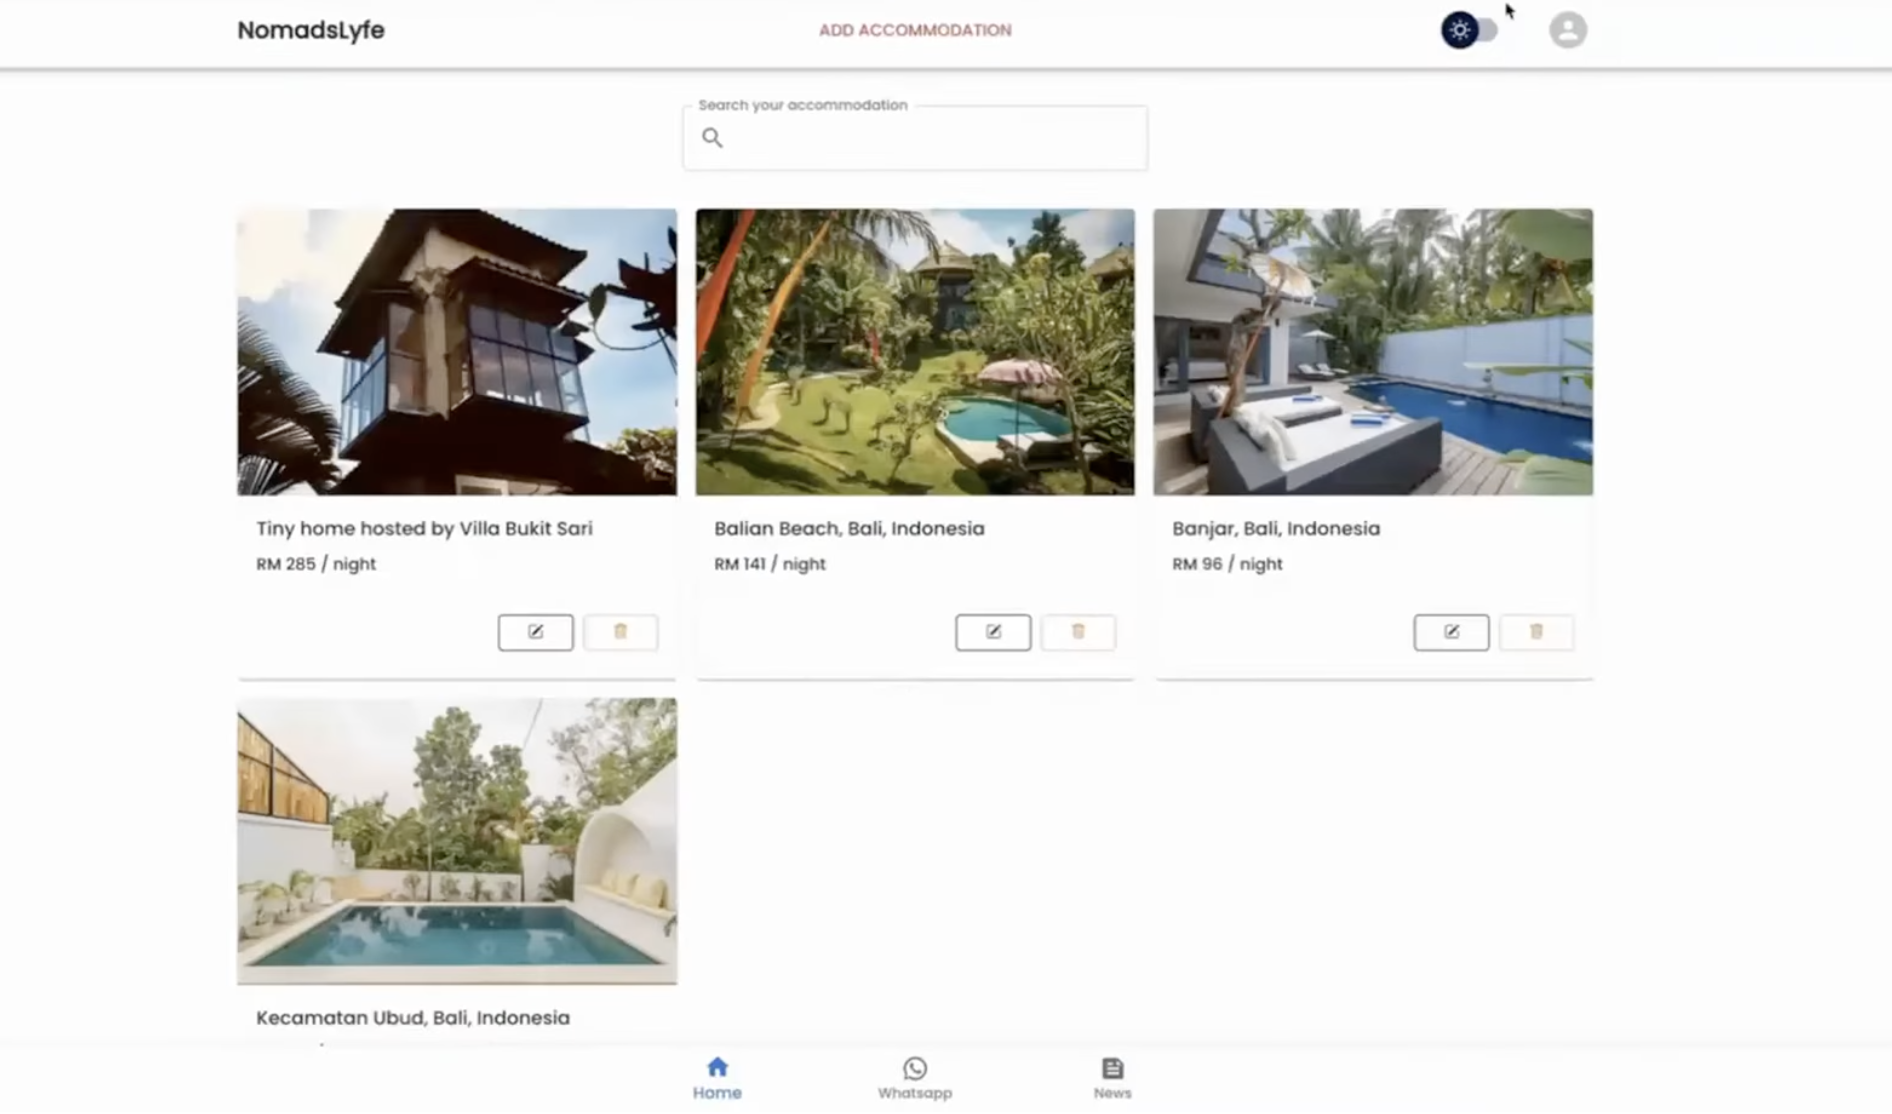The width and height of the screenshot is (1892, 1114).
Task: Edit the Balian Beach listing
Action: pyautogui.click(x=993, y=632)
